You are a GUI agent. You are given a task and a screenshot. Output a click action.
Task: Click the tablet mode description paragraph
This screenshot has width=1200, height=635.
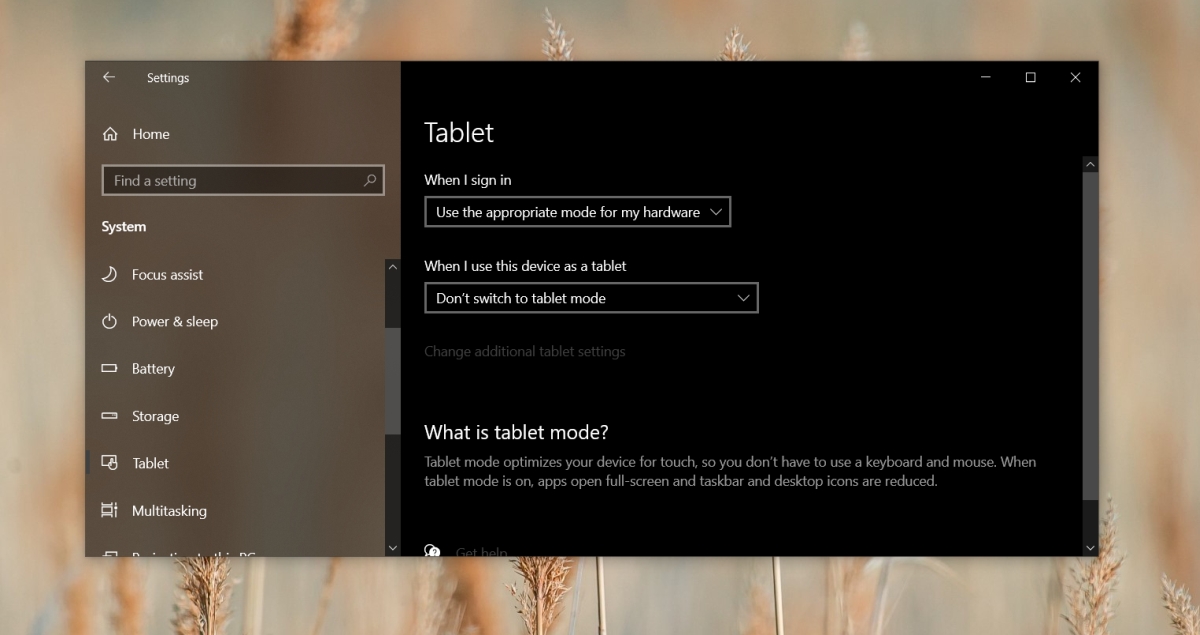click(x=730, y=471)
